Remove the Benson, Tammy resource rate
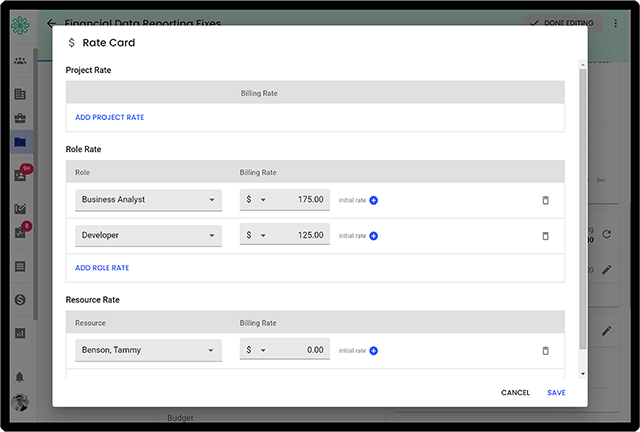 (x=545, y=351)
